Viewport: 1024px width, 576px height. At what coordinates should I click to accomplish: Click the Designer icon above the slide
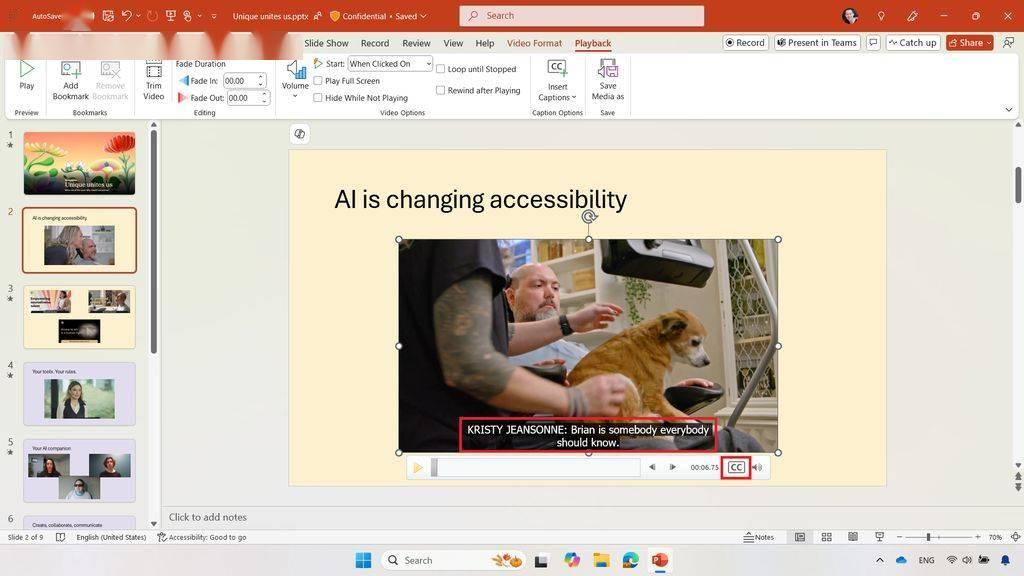coord(300,134)
